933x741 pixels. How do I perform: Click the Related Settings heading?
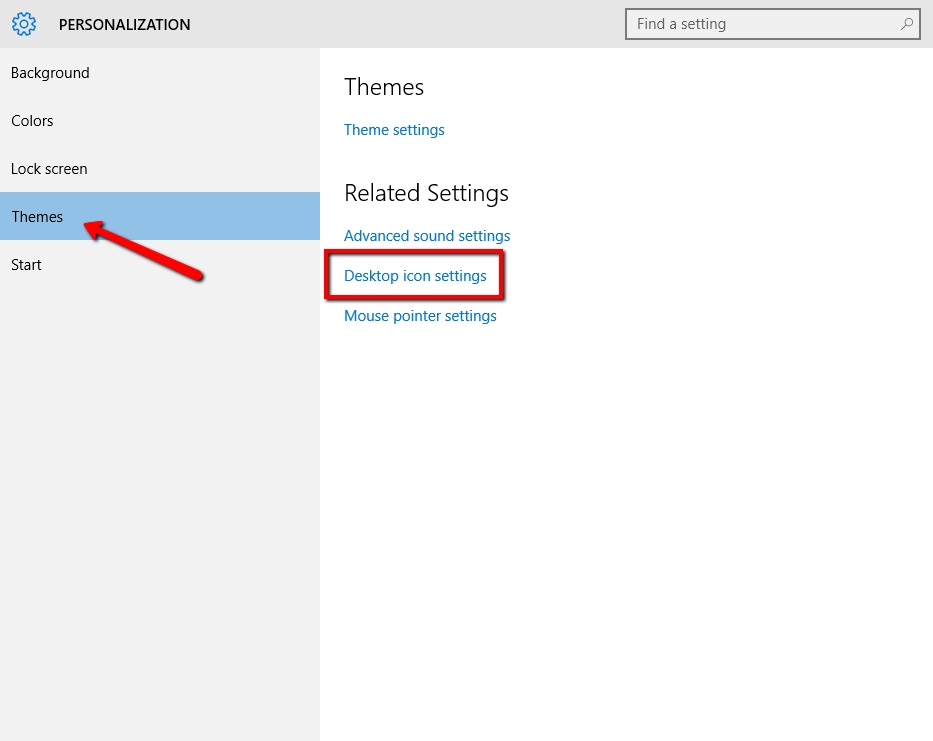pos(426,193)
